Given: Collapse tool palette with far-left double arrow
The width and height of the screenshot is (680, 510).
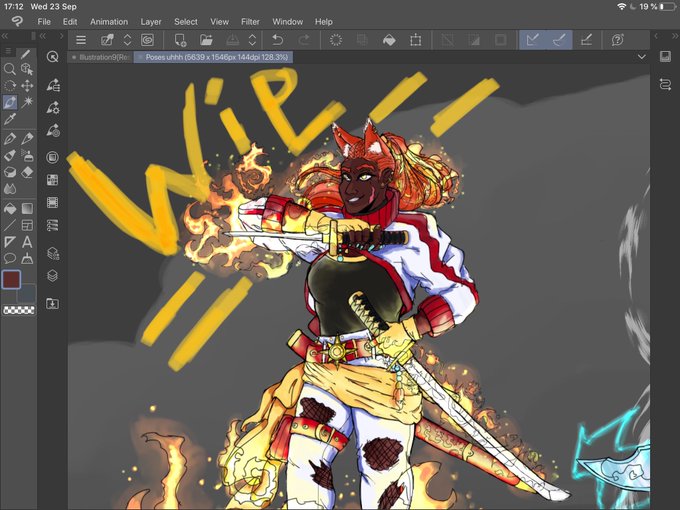Looking at the screenshot, I should [5, 36].
